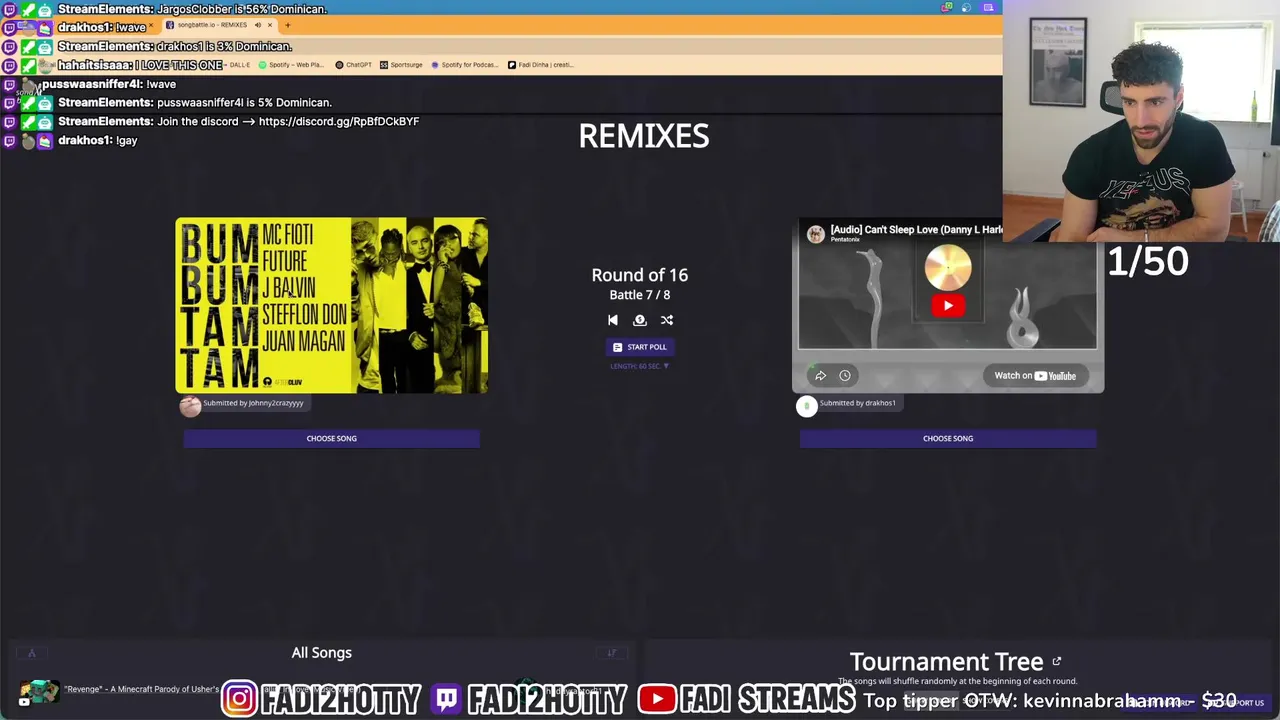Play the Can't Sleep Love YouTube video

[x=948, y=305]
